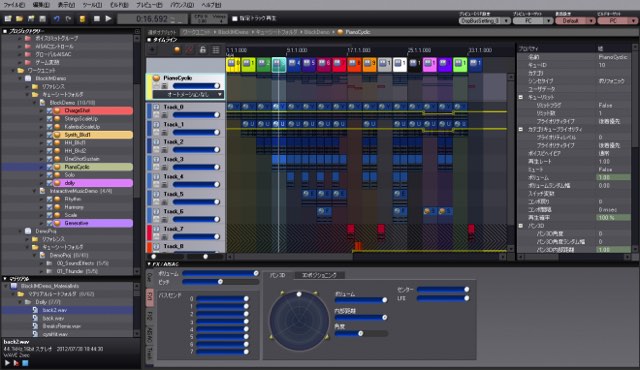Viewport: 640px width, 370px height.
Task: Click the orange cue ball icon in timeline toolbar
Action: tap(177, 50)
